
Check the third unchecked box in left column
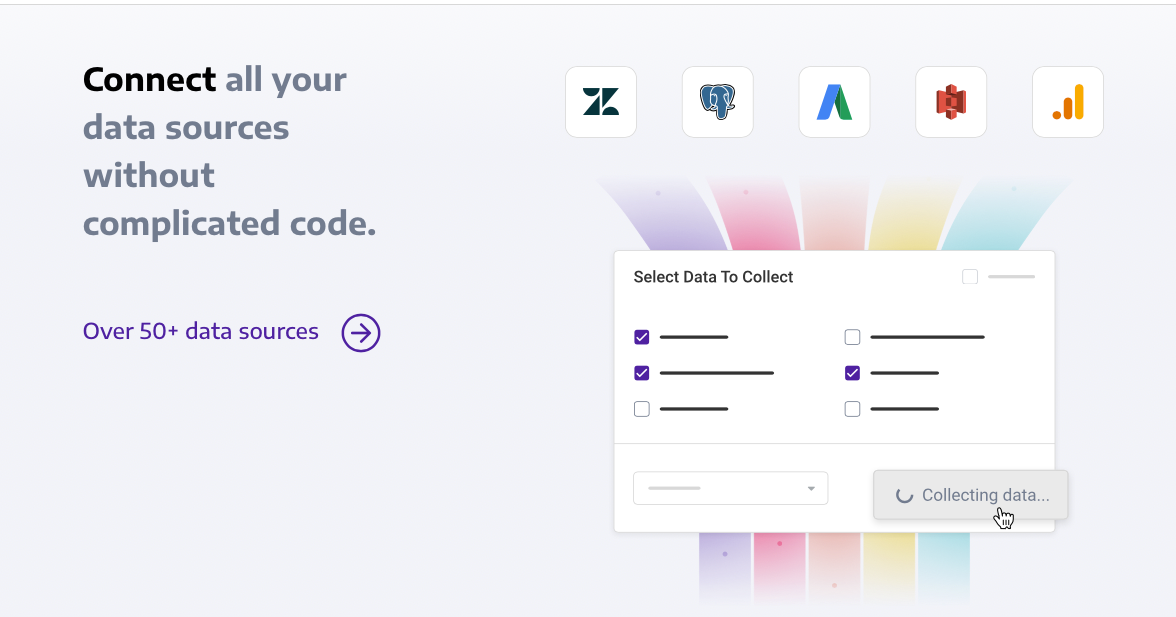click(641, 408)
